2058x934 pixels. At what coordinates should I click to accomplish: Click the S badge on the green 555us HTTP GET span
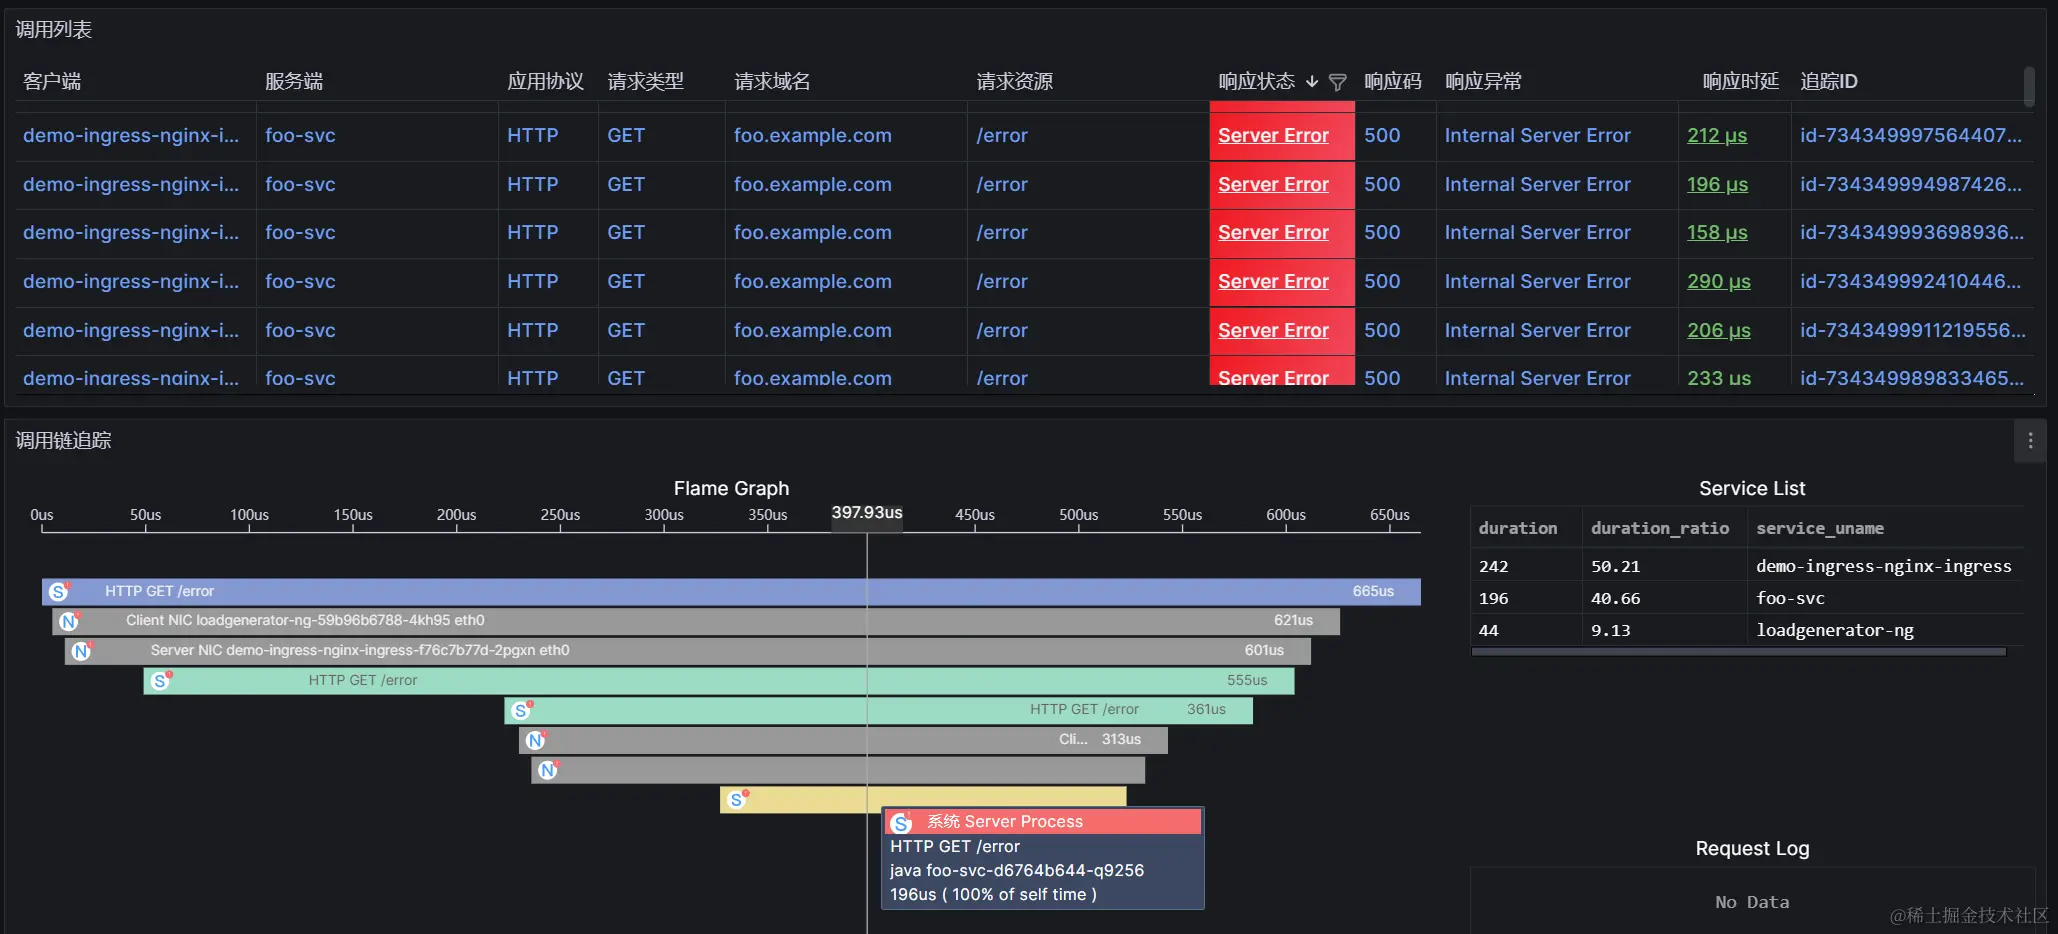pos(163,680)
